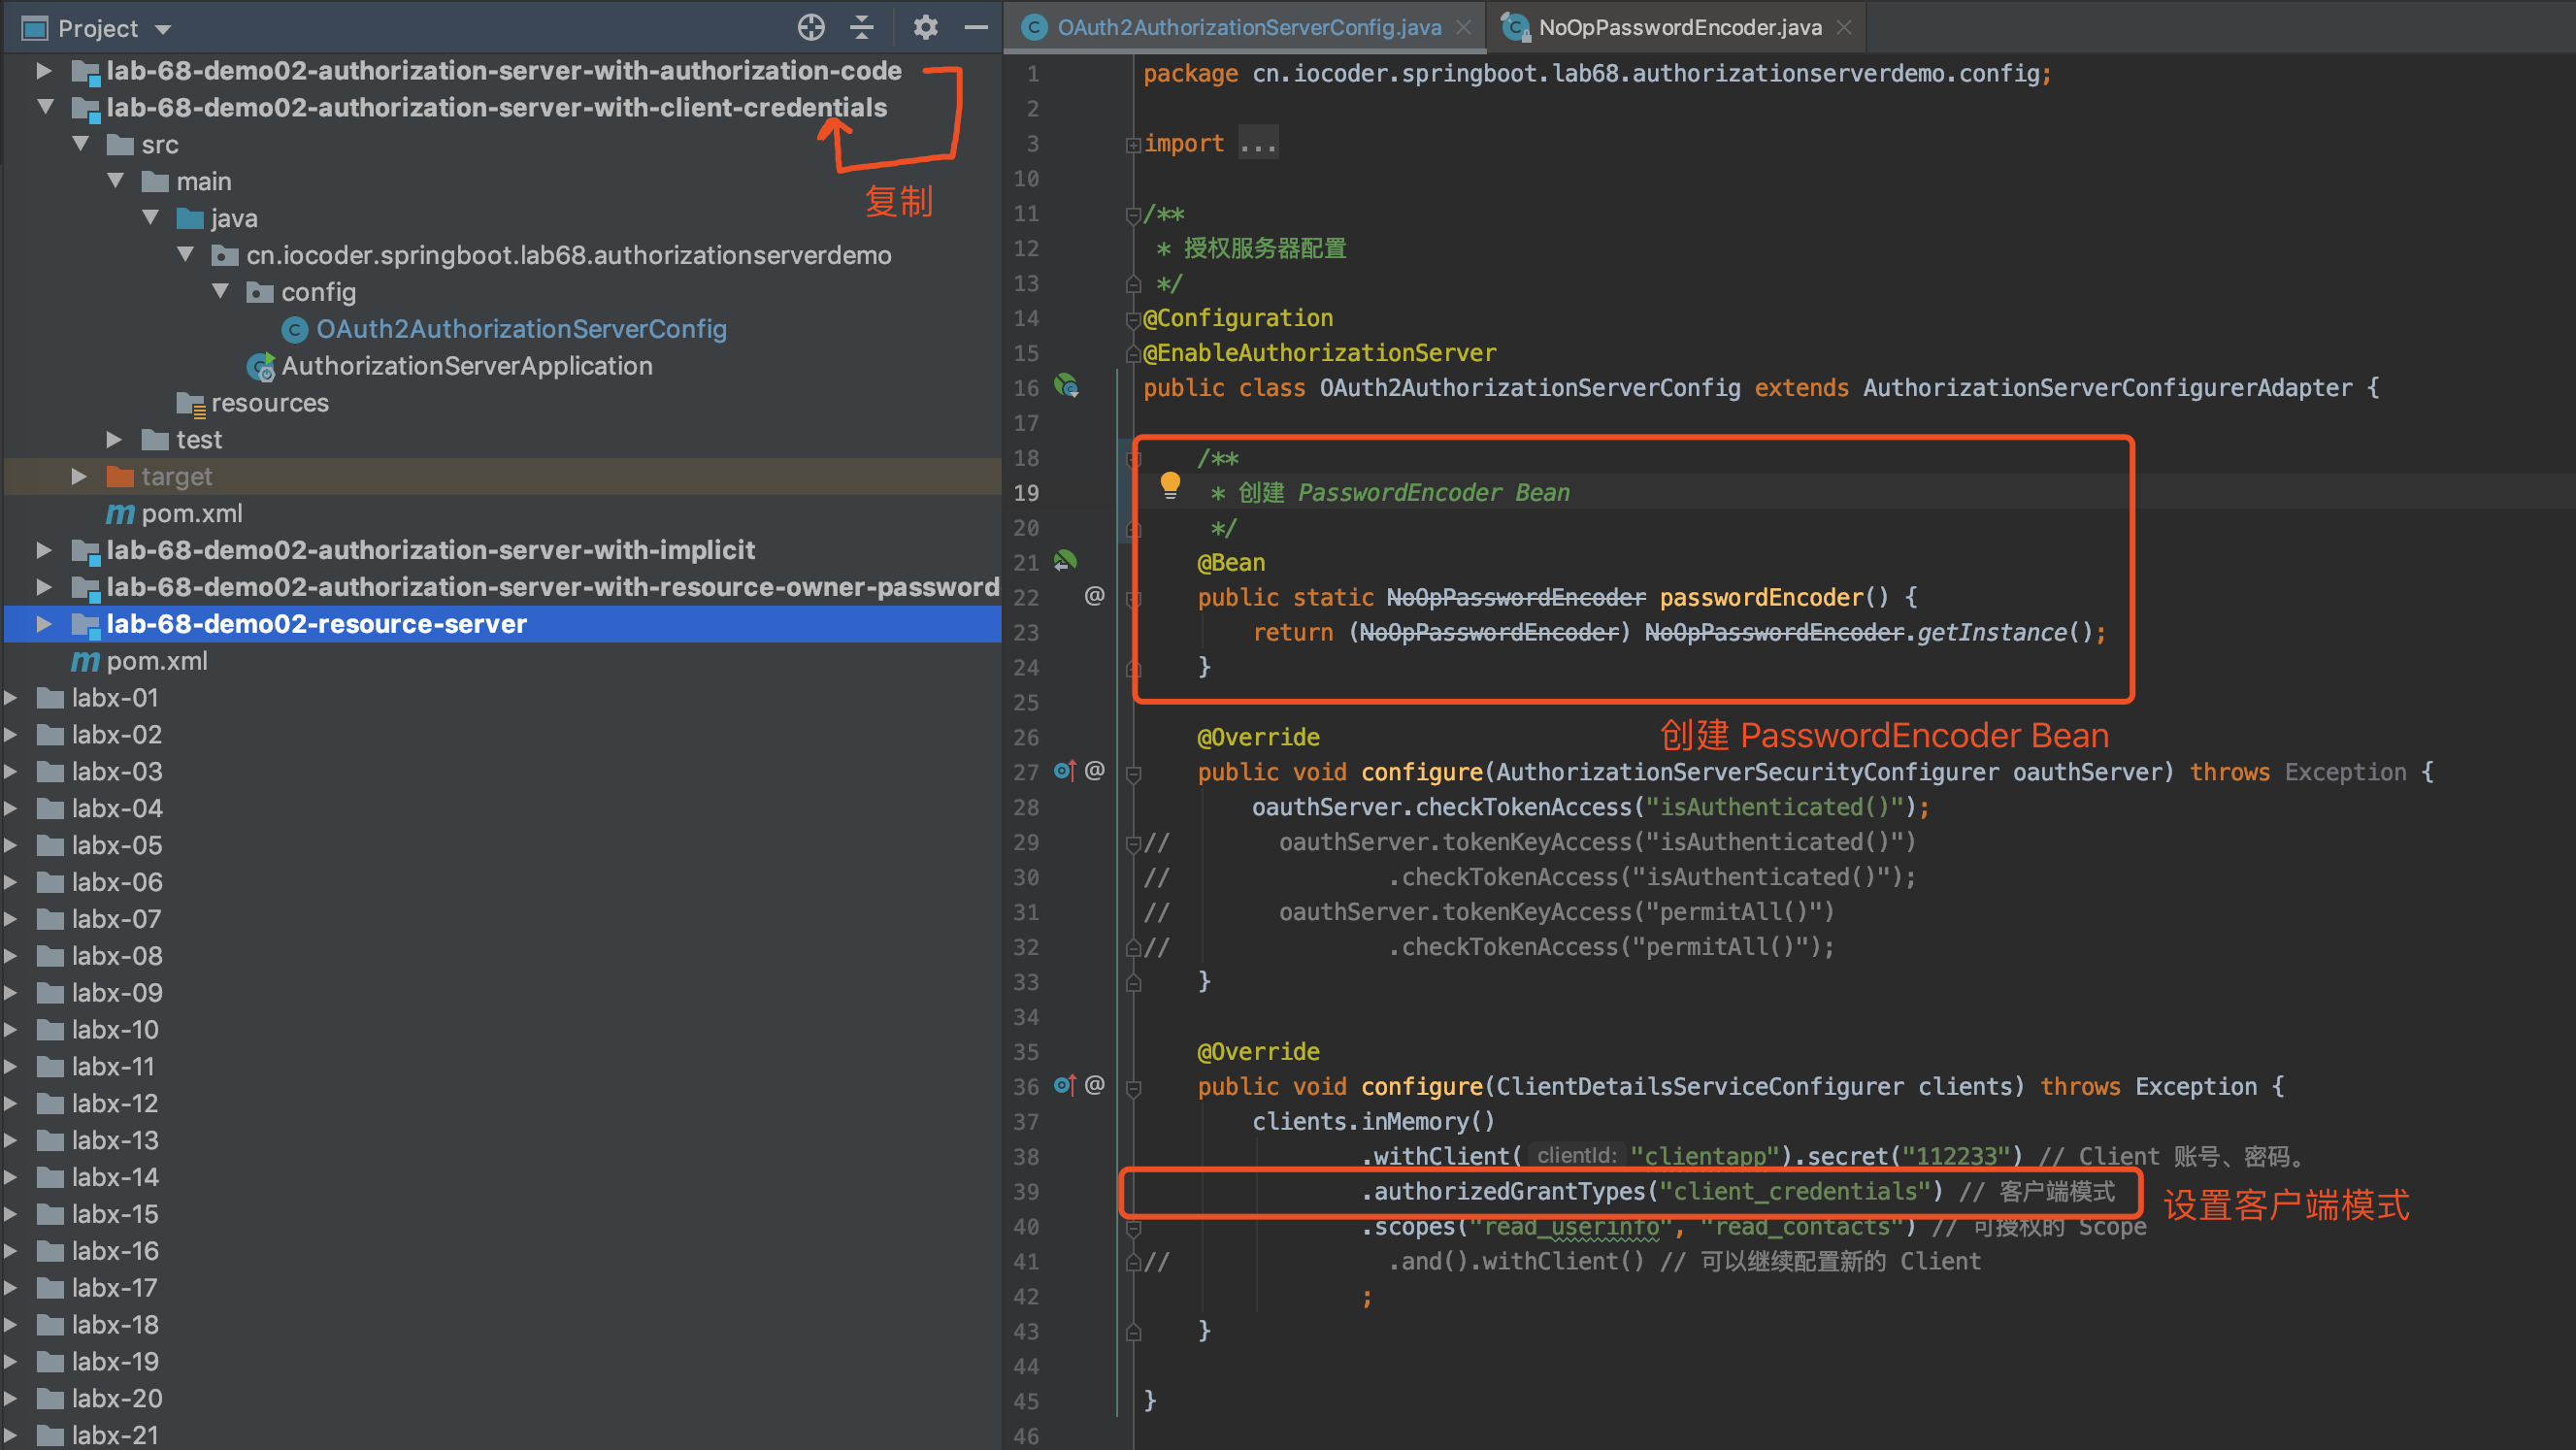Click the locate-in-project target icon
Viewport: 2576px width, 1450px height.
[x=811, y=27]
